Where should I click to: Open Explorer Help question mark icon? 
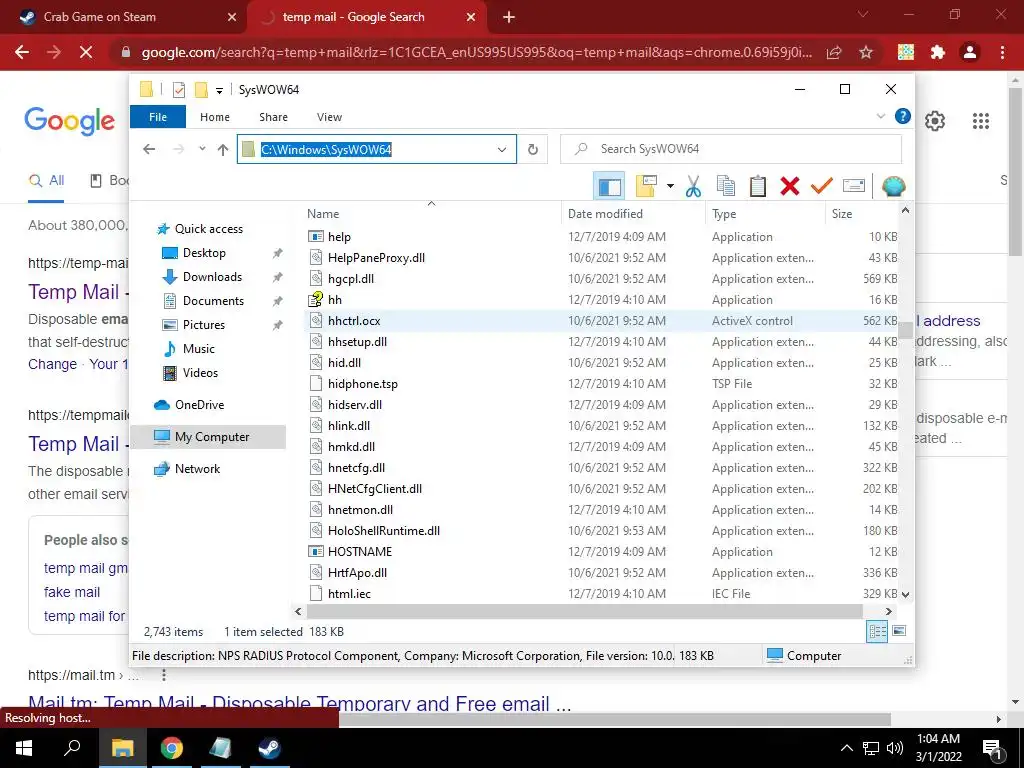click(903, 116)
